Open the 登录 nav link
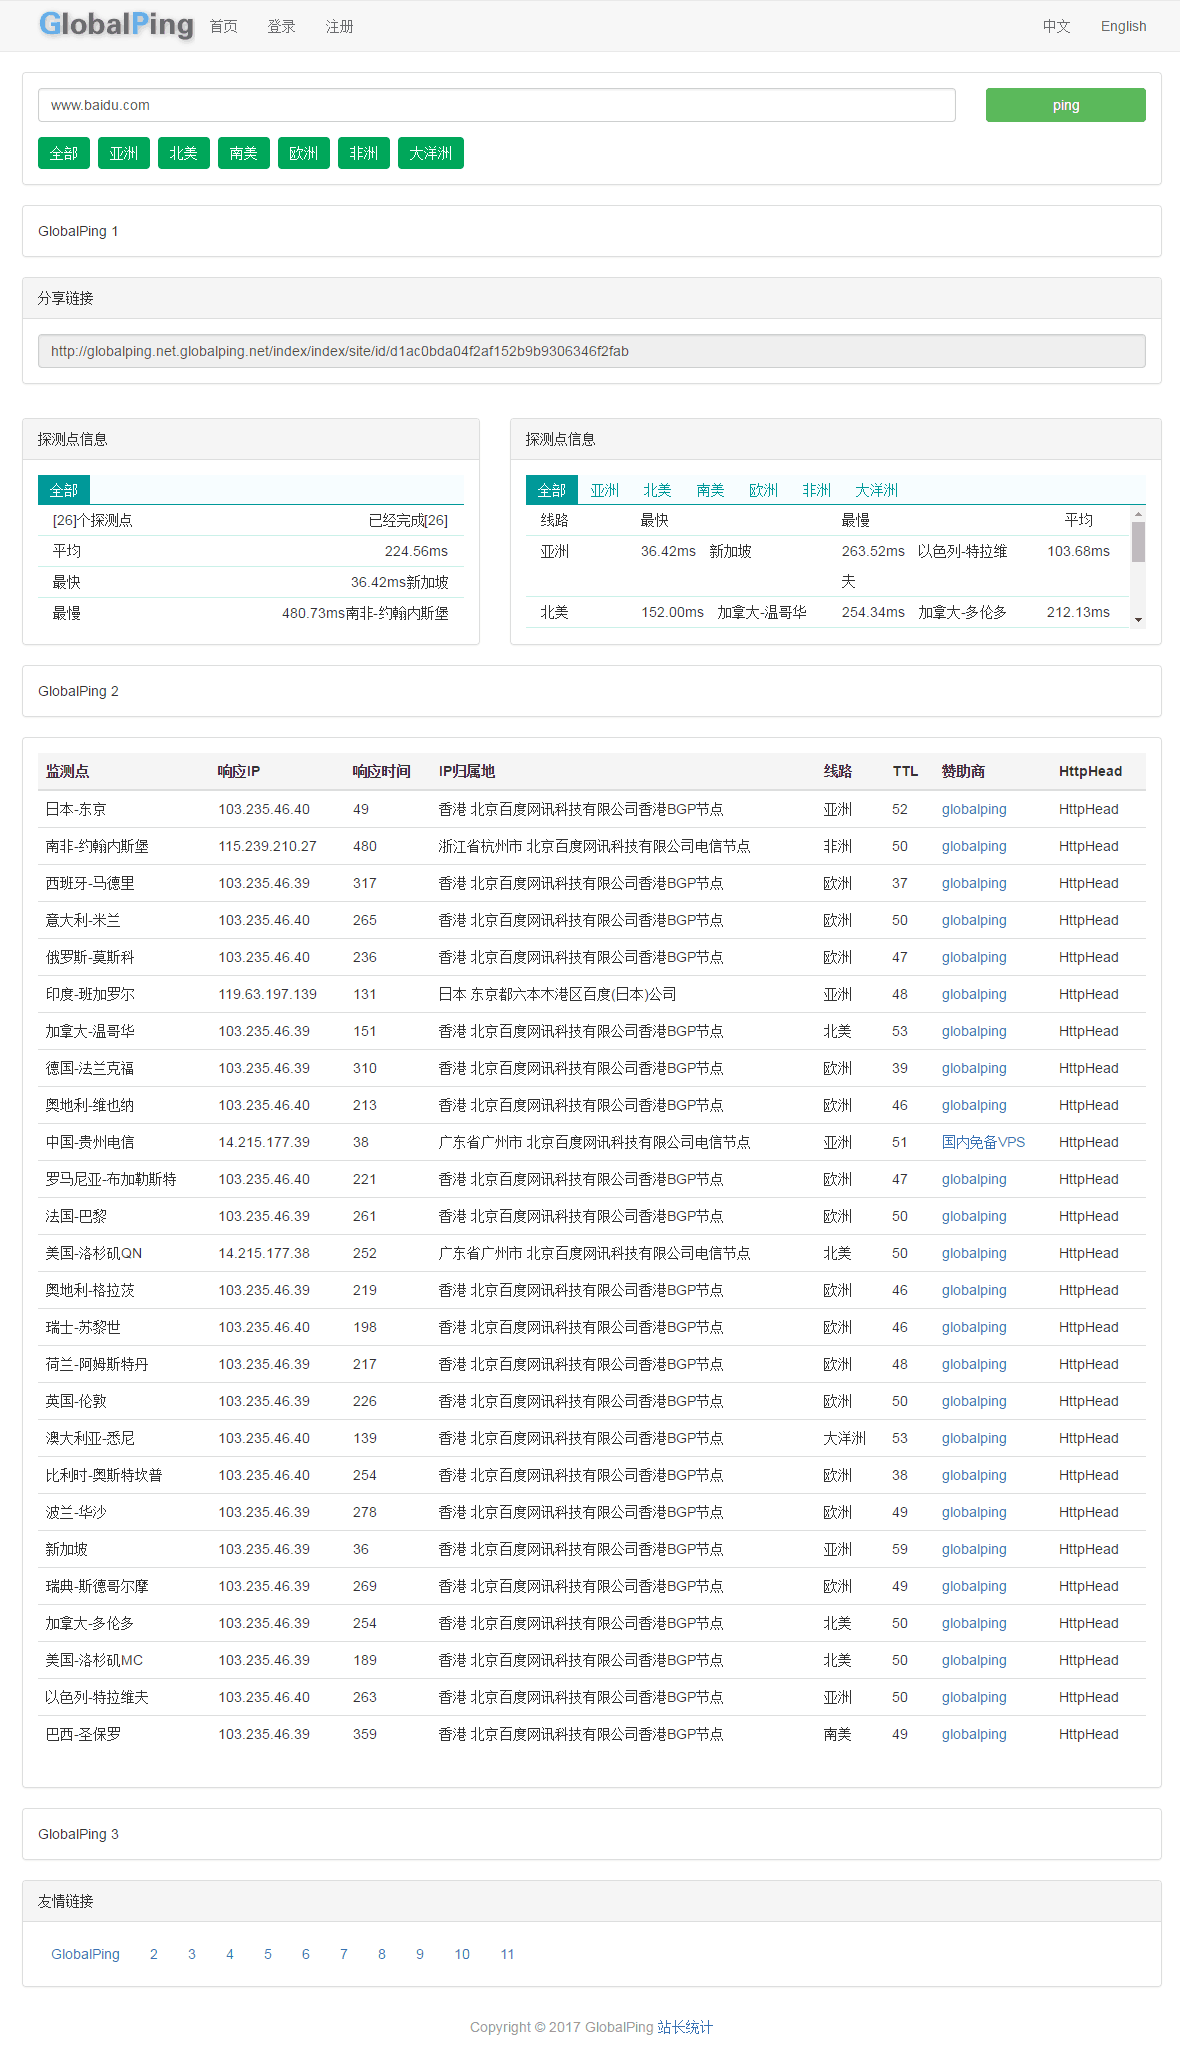 [x=282, y=27]
